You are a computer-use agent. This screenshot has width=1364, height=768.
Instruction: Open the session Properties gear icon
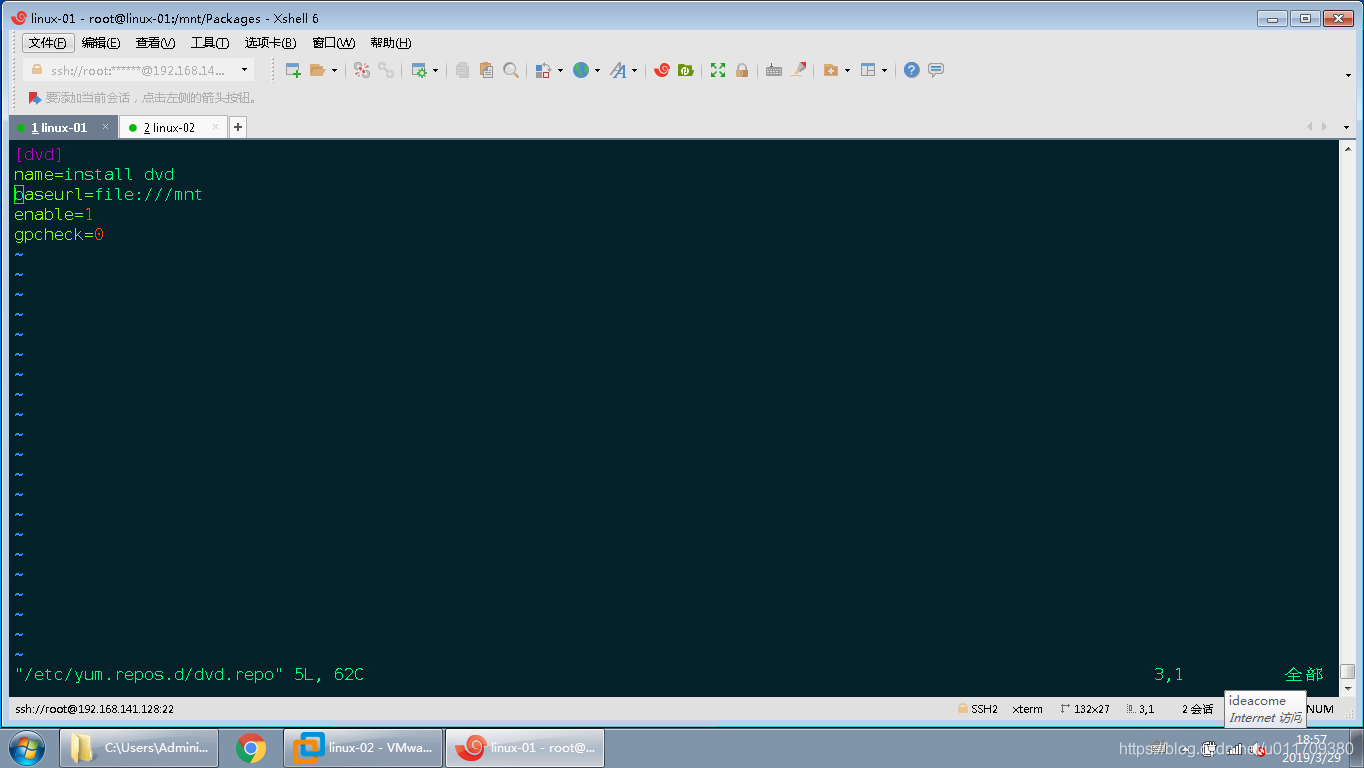pyautogui.click(x=419, y=70)
